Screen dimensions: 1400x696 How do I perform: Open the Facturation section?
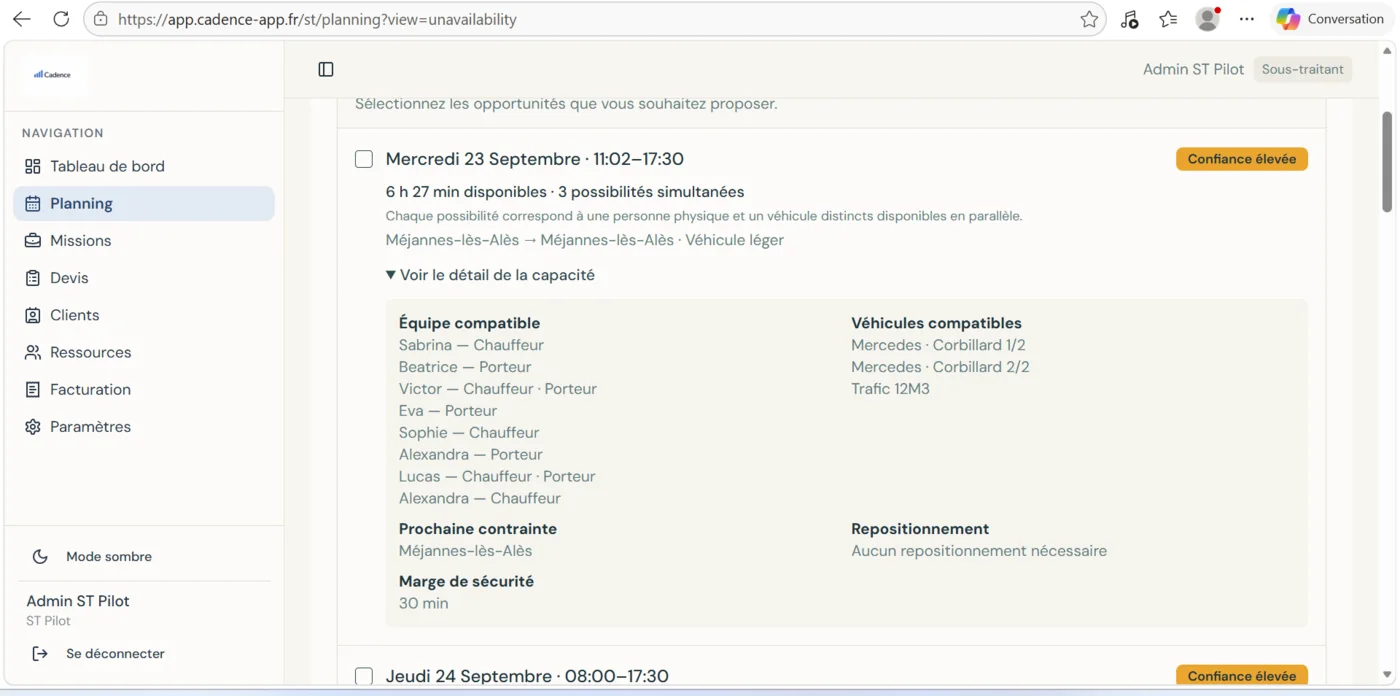144,389
